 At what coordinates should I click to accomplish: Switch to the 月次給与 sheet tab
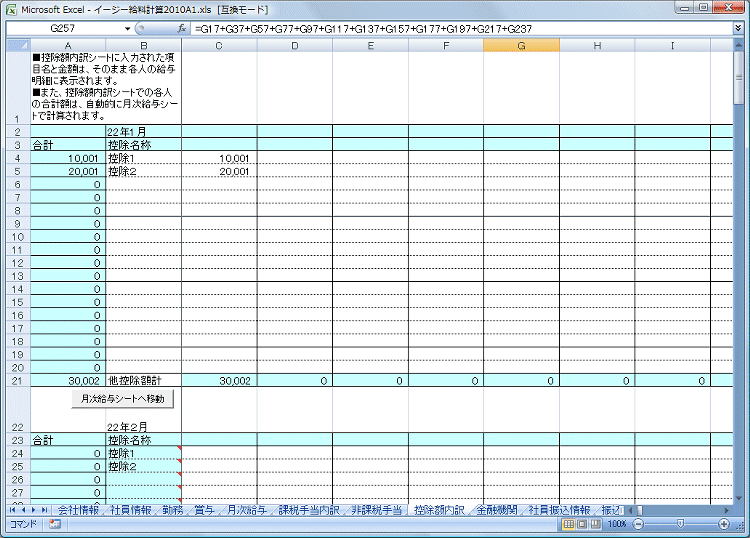point(245,509)
